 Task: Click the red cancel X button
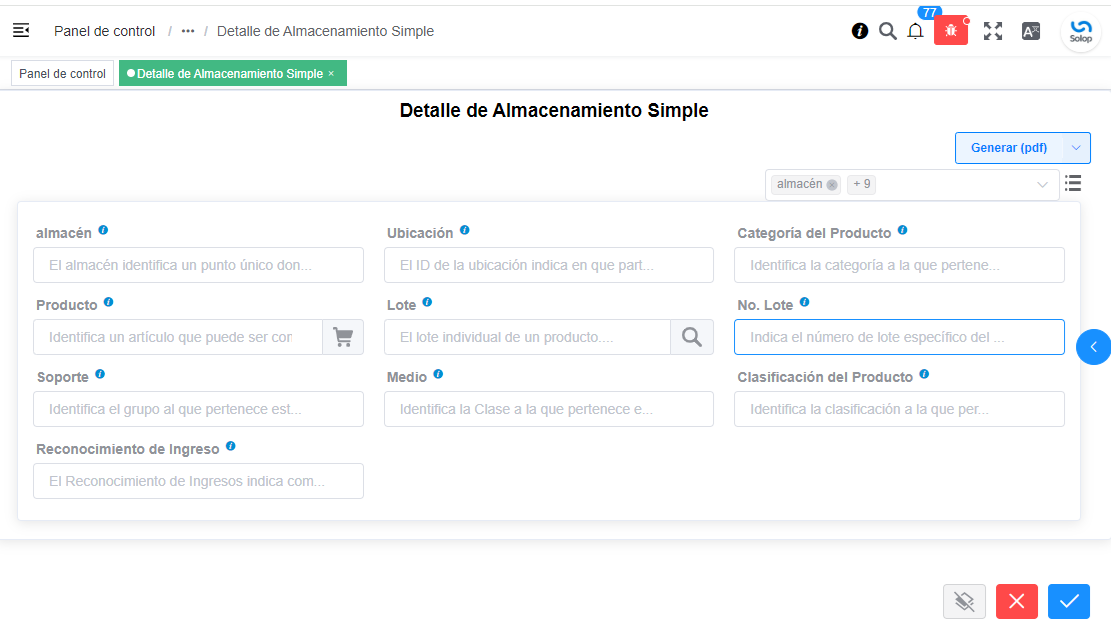pos(1017,601)
